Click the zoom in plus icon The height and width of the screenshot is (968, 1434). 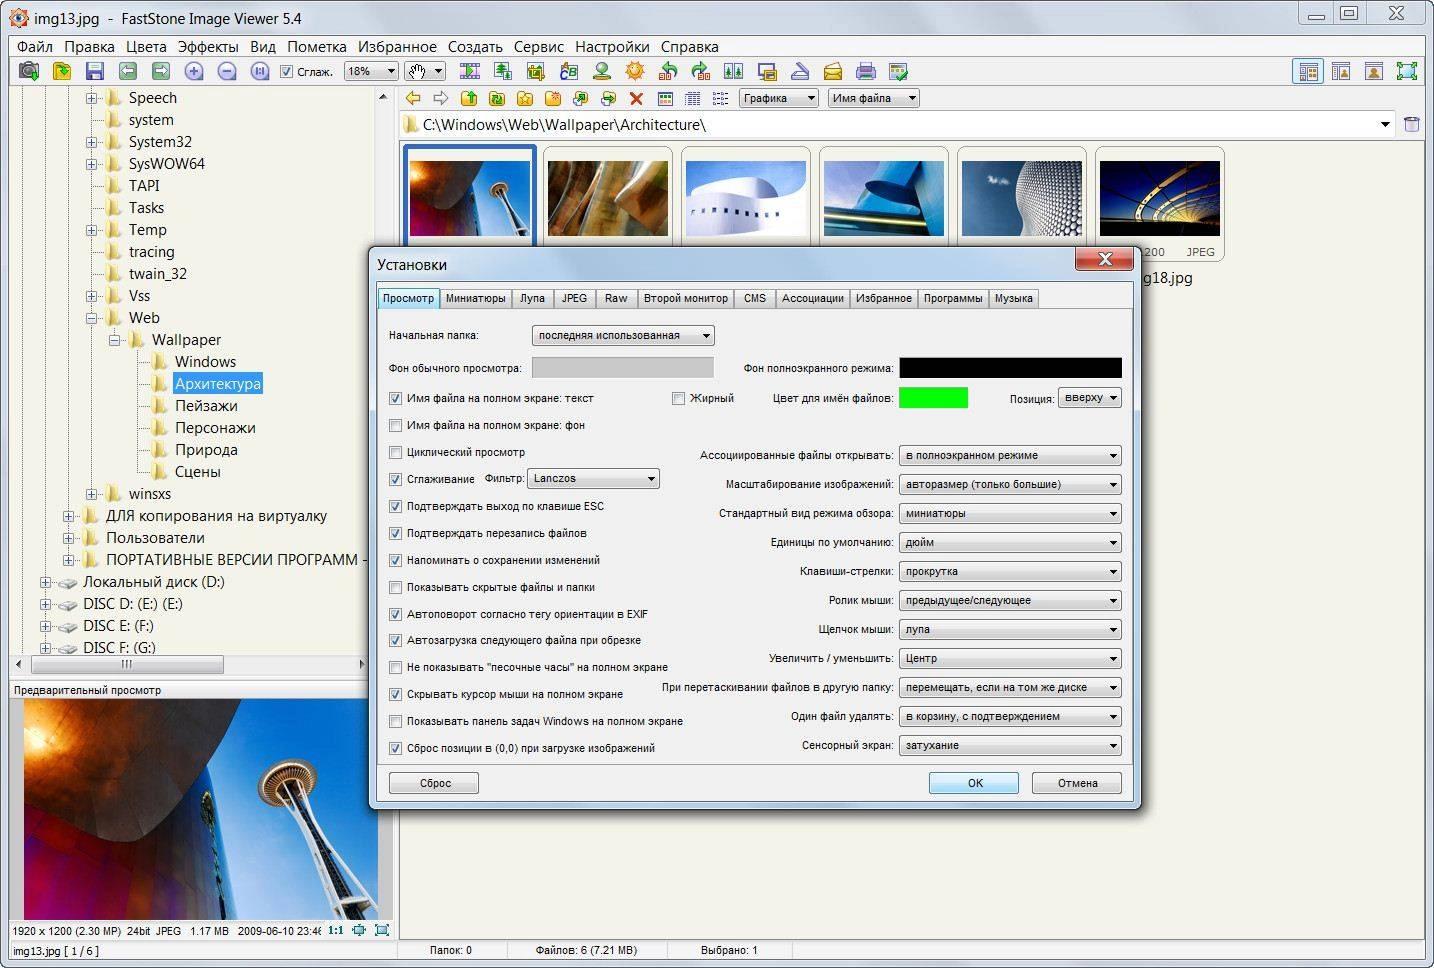[x=194, y=71]
